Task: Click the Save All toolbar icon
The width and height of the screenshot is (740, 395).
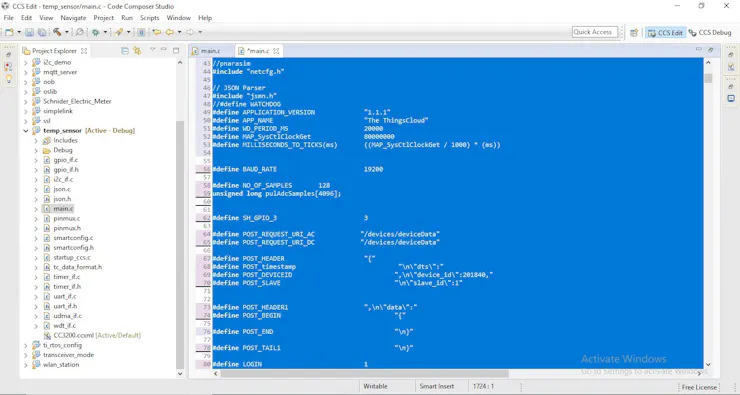Action: (x=42, y=32)
